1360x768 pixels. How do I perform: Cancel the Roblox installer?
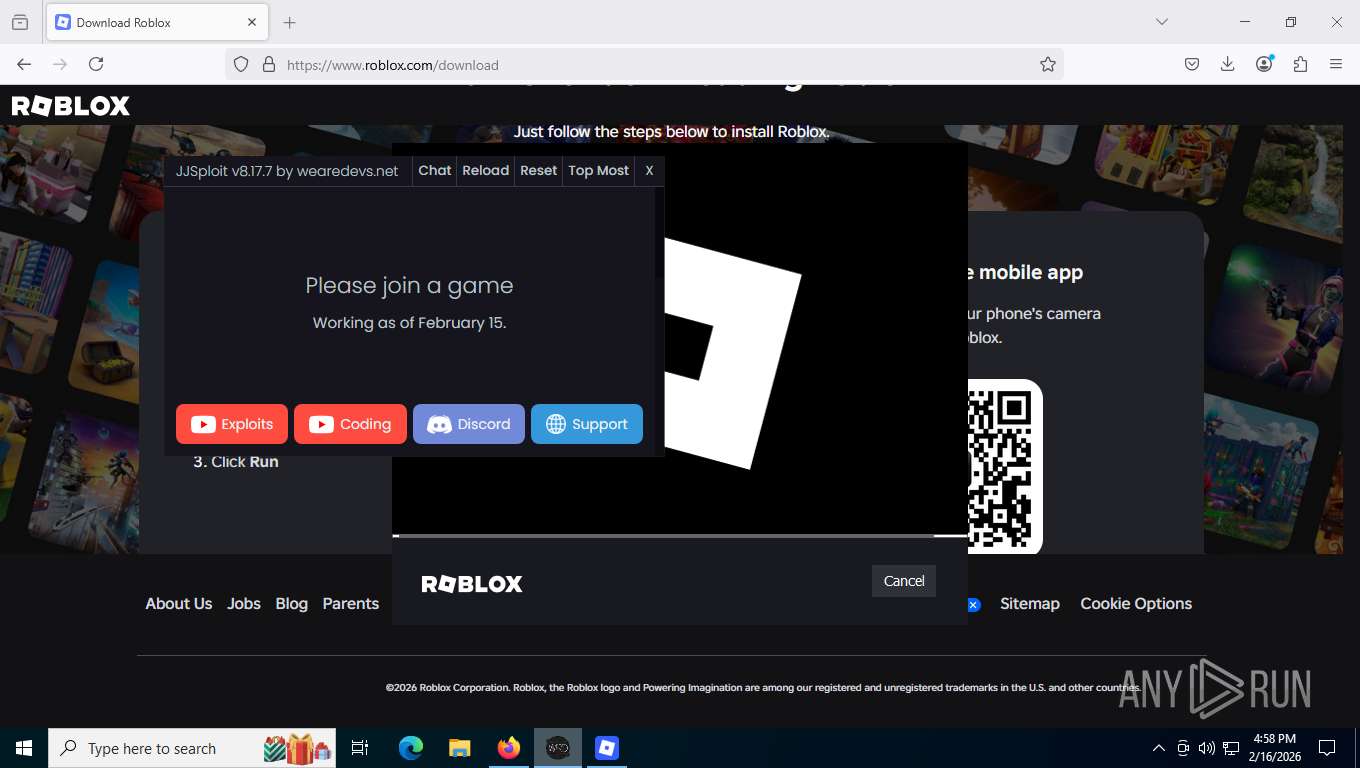[x=904, y=581]
